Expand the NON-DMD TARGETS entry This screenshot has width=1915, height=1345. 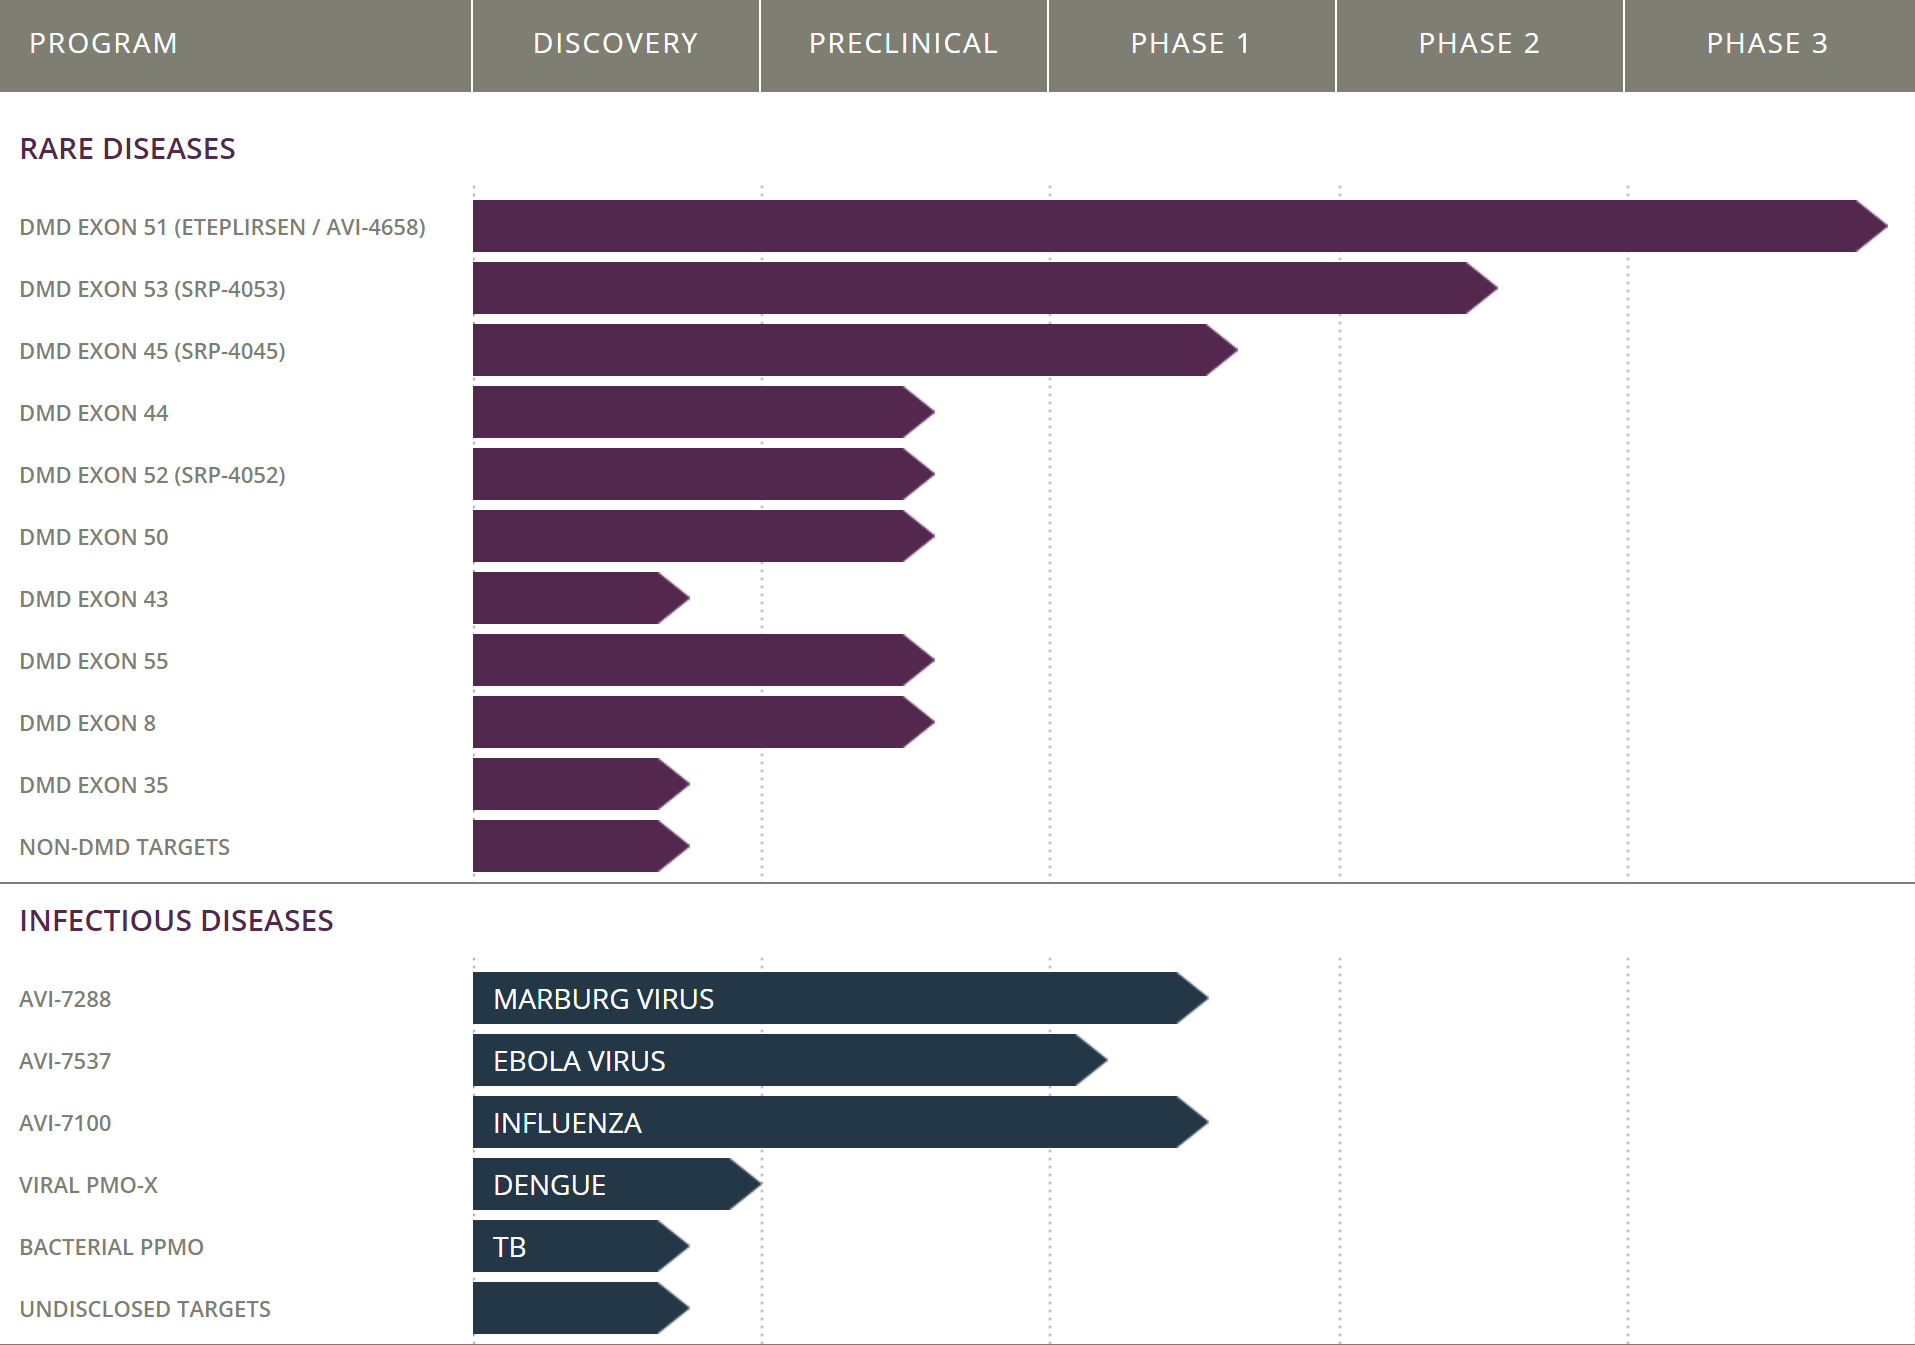pyautogui.click(x=124, y=846)
